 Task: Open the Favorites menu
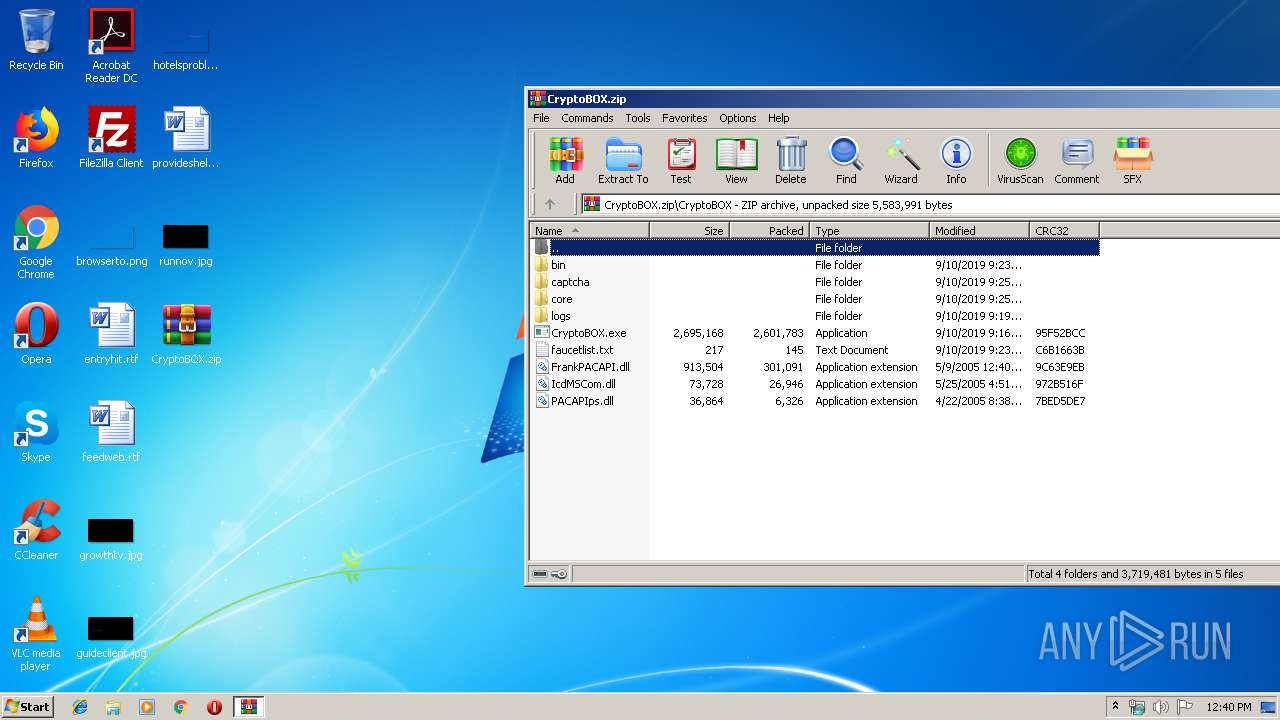click(x=684, y=118)
